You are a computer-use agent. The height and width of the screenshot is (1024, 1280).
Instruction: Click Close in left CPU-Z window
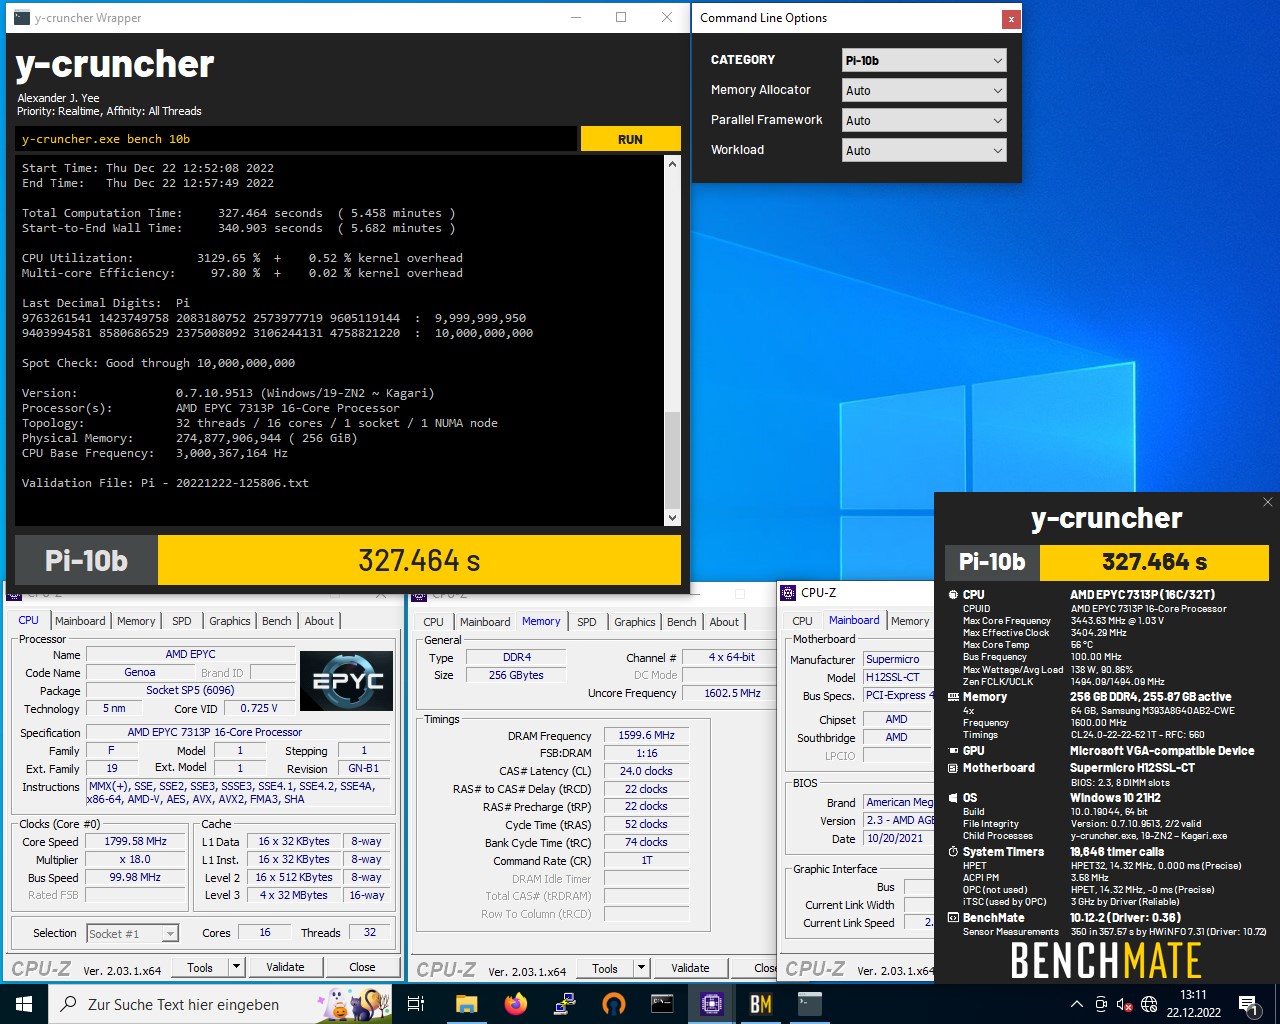pyautogui.click(x=362, y=967)
